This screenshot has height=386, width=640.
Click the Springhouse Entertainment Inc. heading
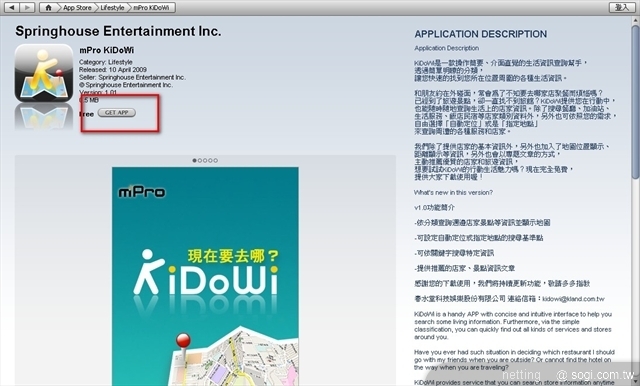pos(118,31)
